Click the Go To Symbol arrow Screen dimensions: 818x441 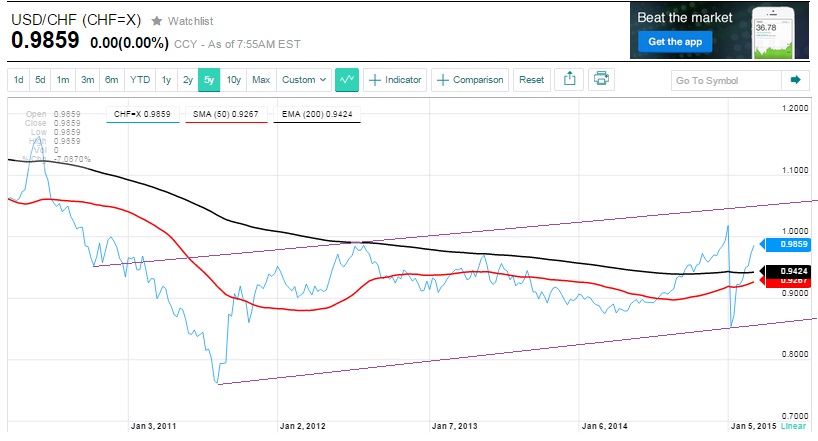click(x=795, y=80)
